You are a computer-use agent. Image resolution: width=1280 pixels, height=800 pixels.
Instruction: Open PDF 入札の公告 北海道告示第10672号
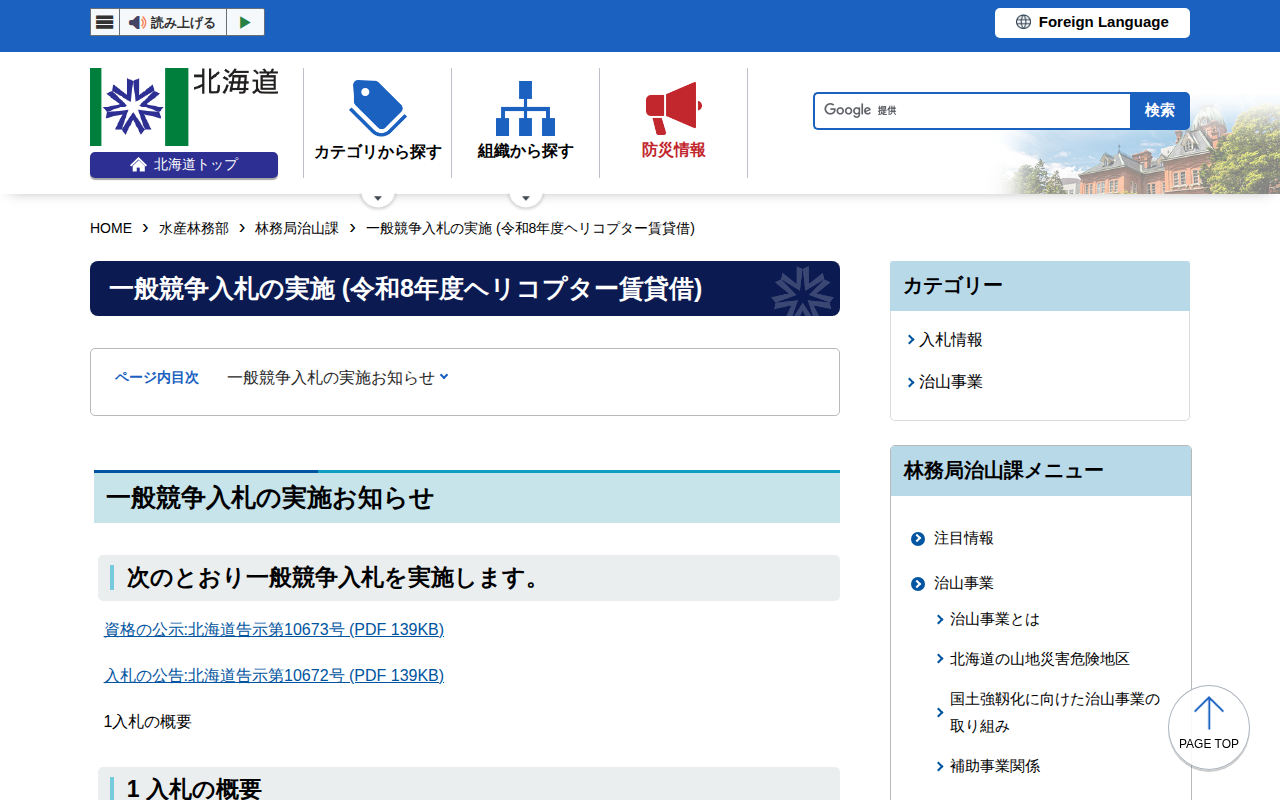[274, 676]
